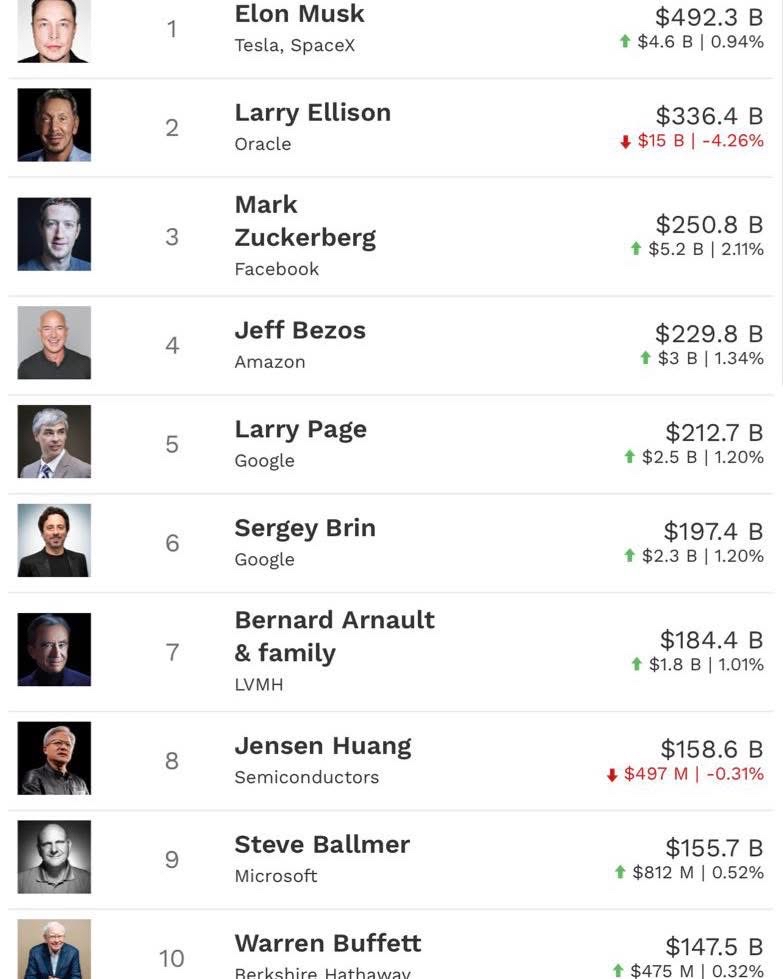Image resolution: width=783 pixels, height=979 pixels.
Task: Click the green up arrow beside $4.6 B
Action: [625, 42]
